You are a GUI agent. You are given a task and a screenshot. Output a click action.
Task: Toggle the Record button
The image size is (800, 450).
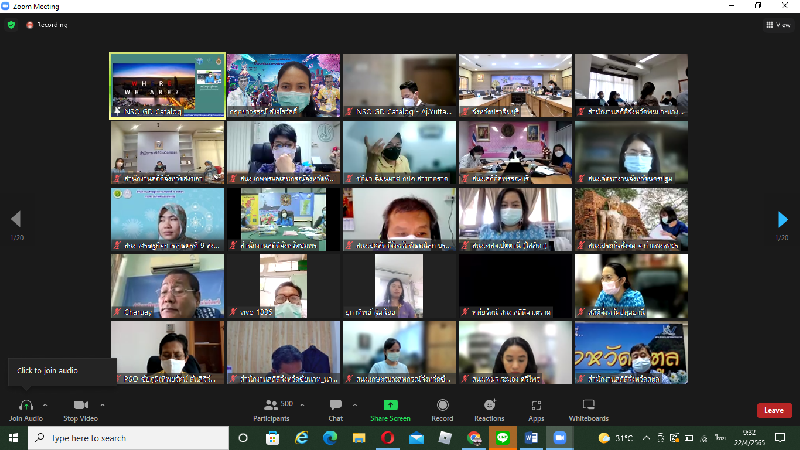click(442, 405)
